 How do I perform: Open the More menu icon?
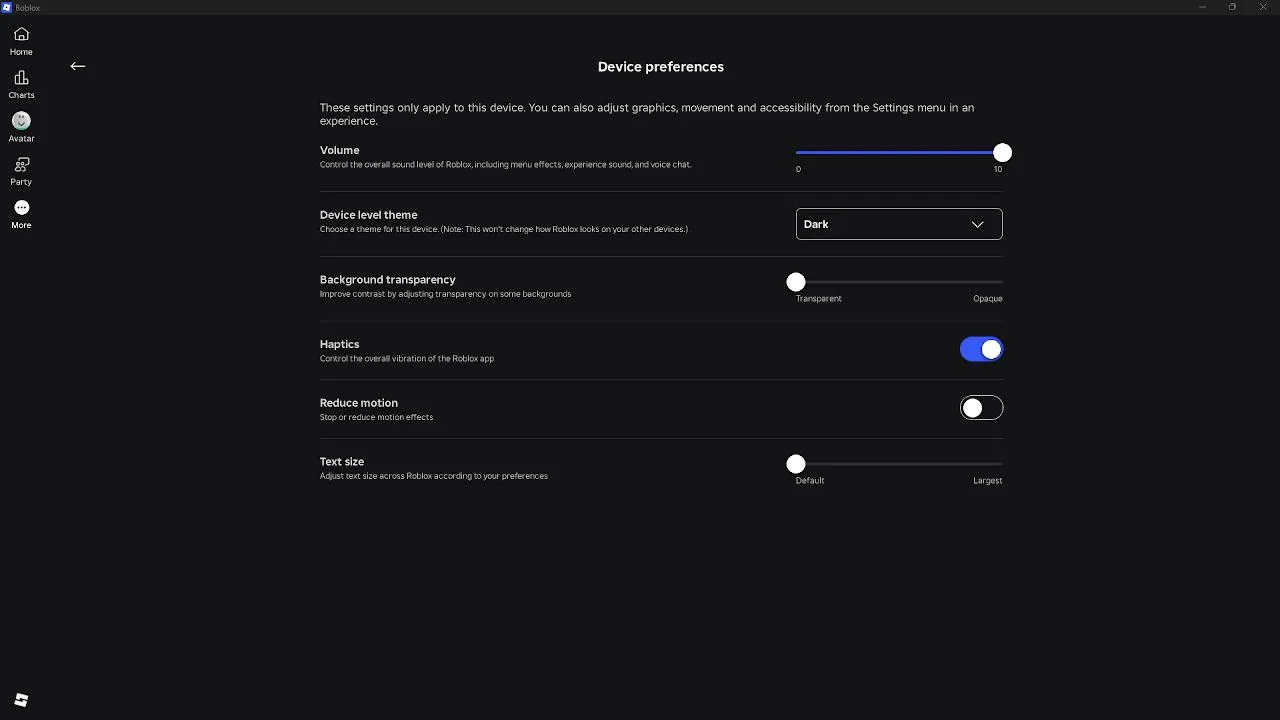[x=21, y=208]
